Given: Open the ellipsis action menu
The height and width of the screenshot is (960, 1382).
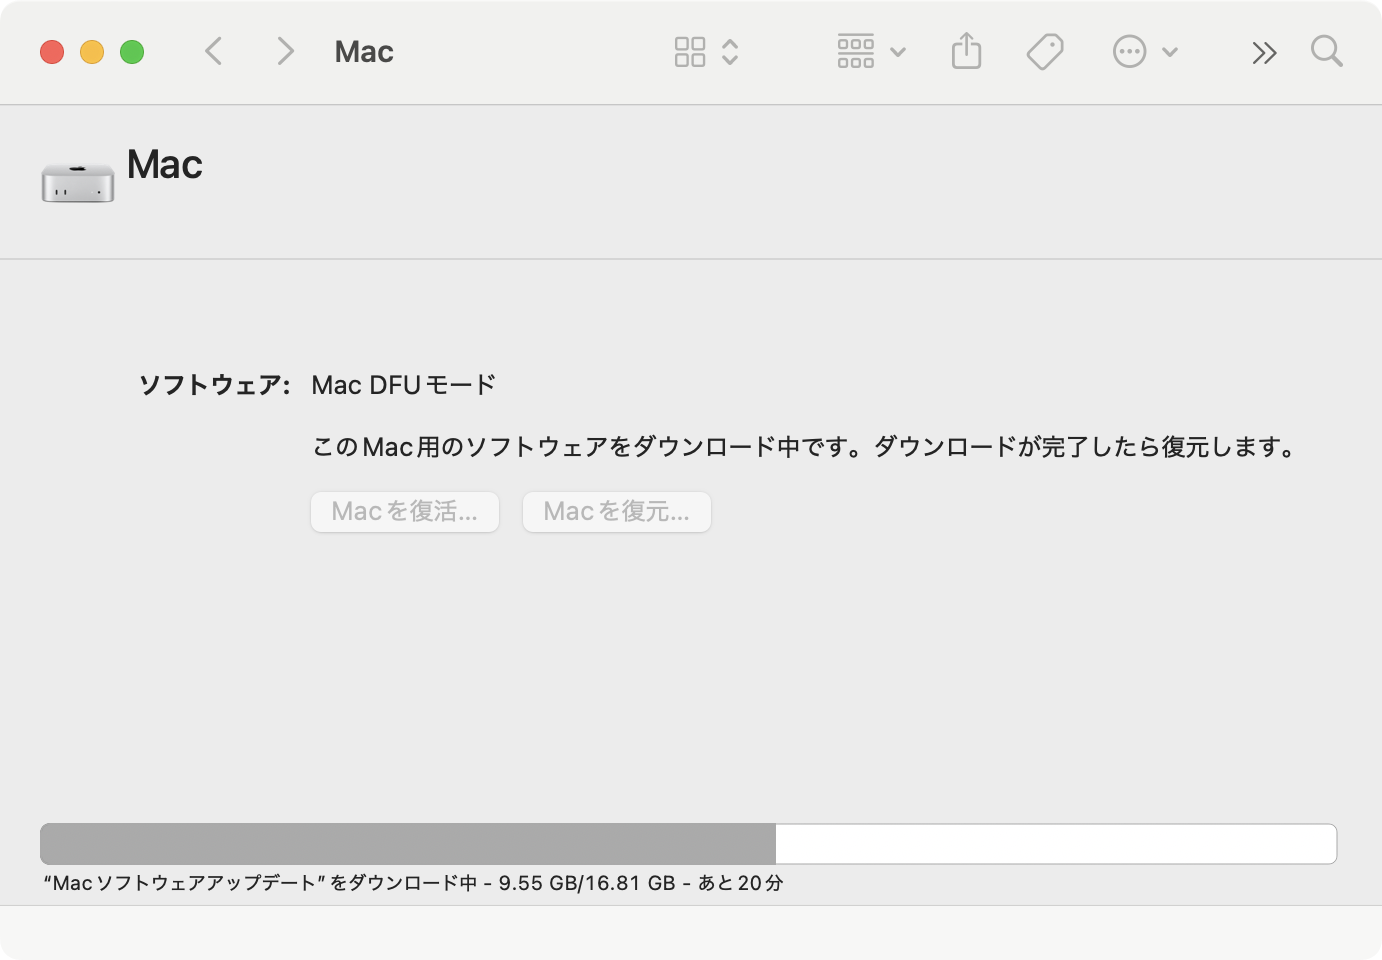Looking at the screenshot, I should coord(1129,52).
